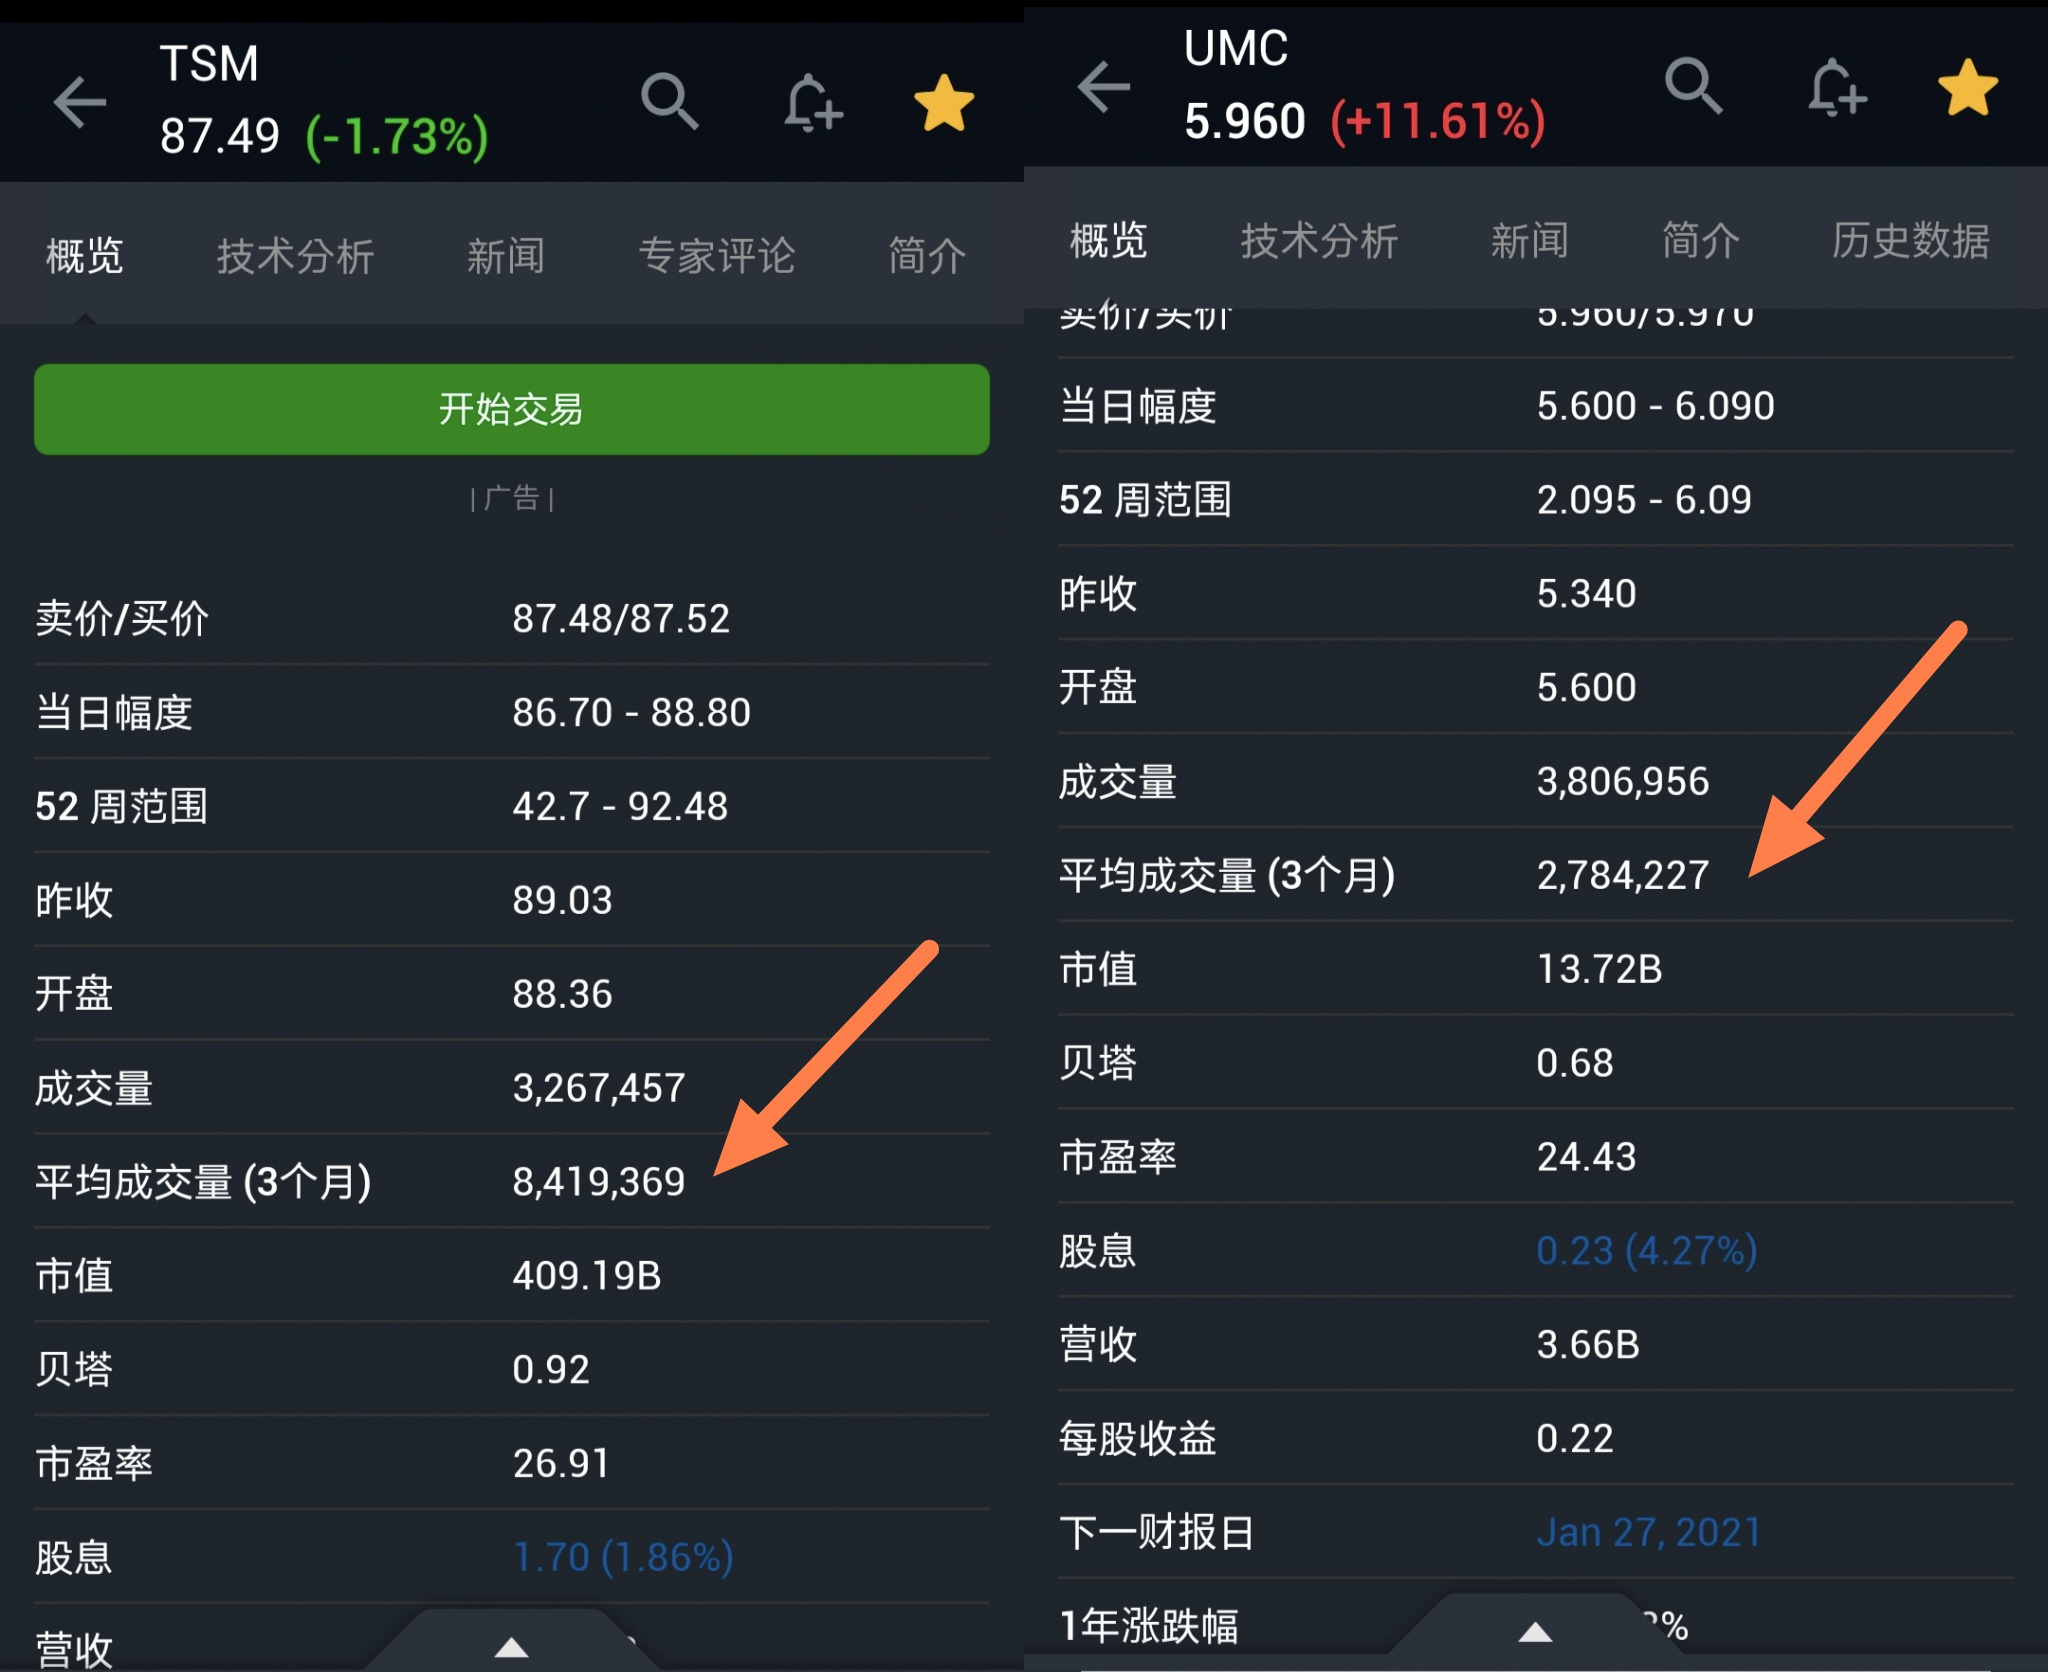Tap UMC dividend value 0.23 (4.27%)
Viewport: 2048px width, 1672px height.
(x=1646, y=1250)
